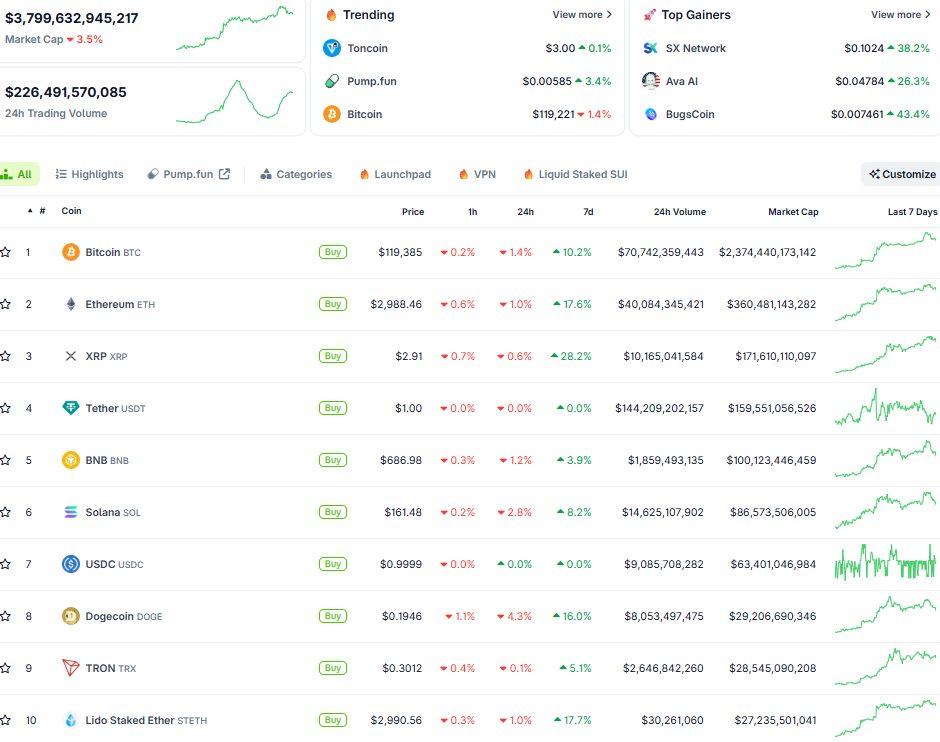Click the Solana logo icon
The image size is (940, 742).
pyautogui.click(x=71, y=512)
